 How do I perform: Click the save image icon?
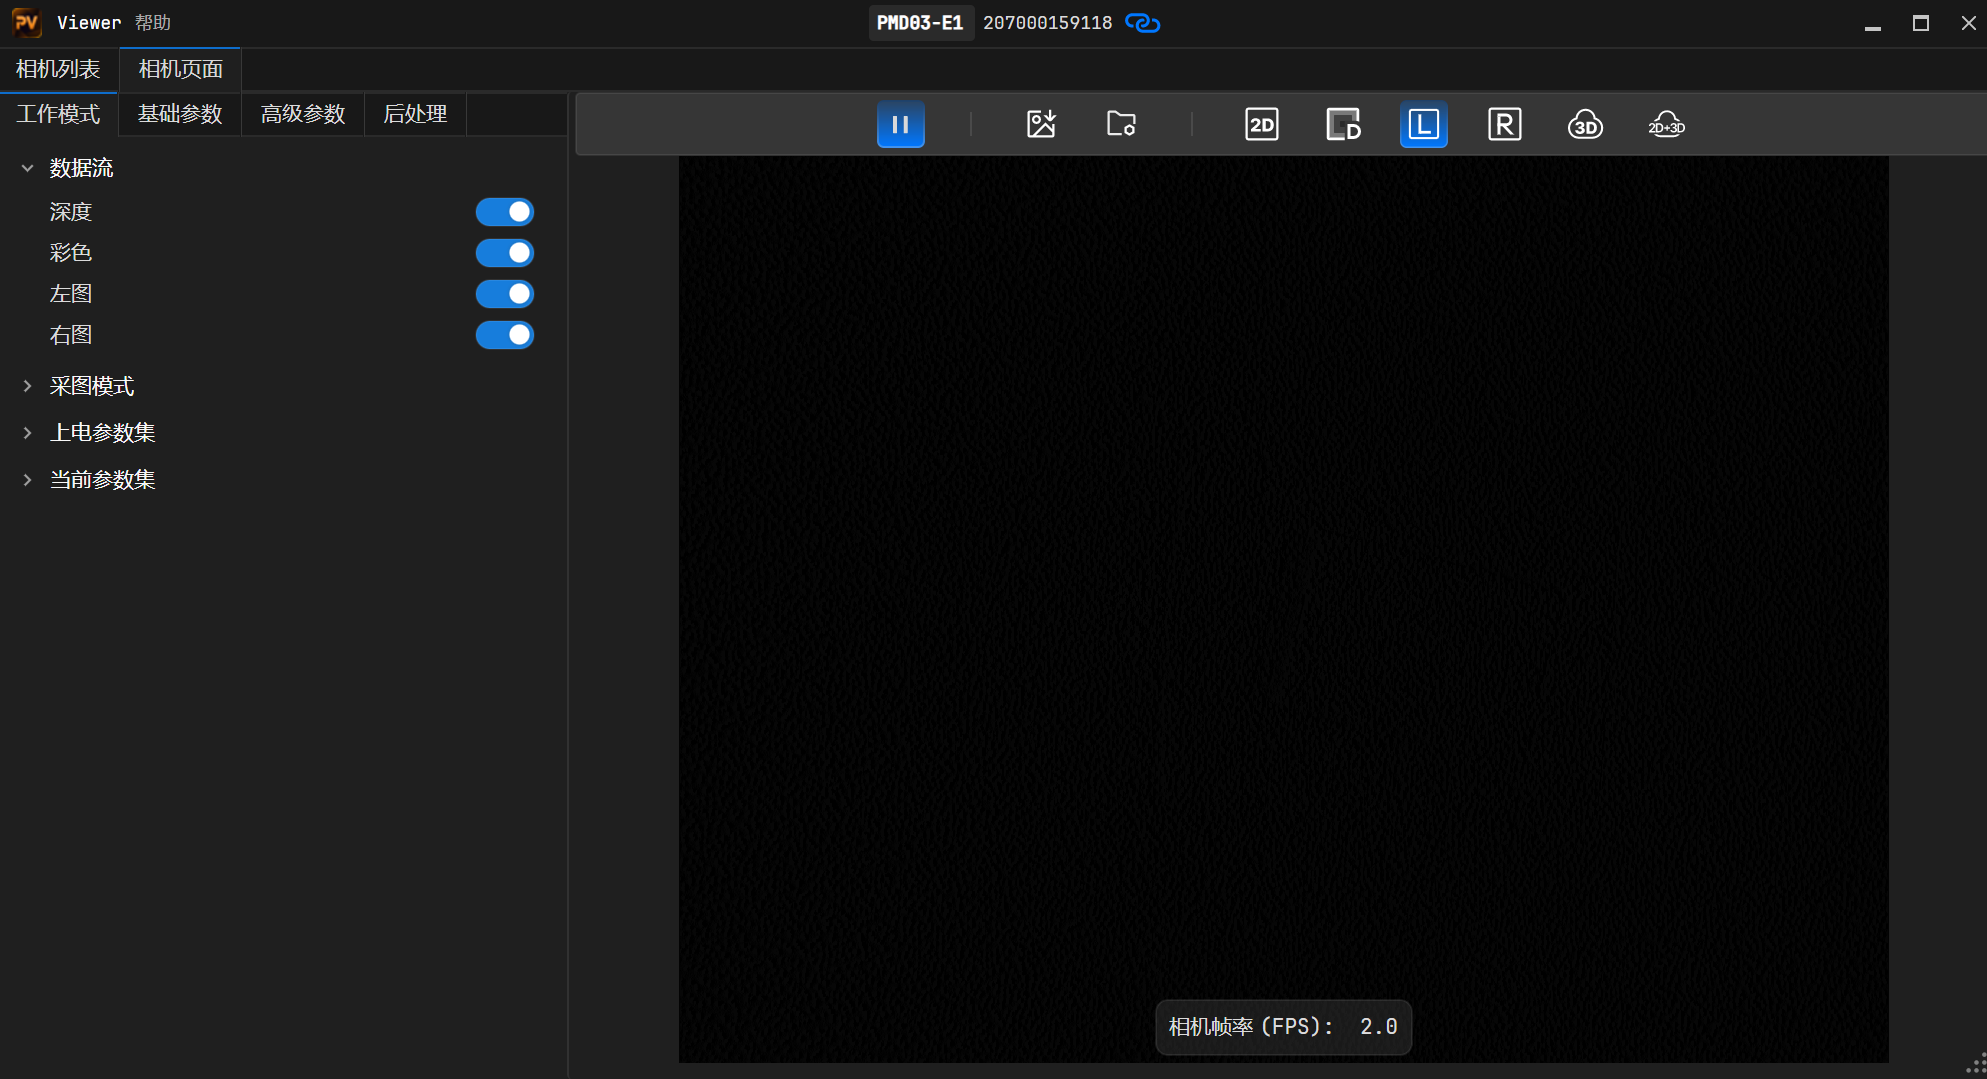(1041, 125)
